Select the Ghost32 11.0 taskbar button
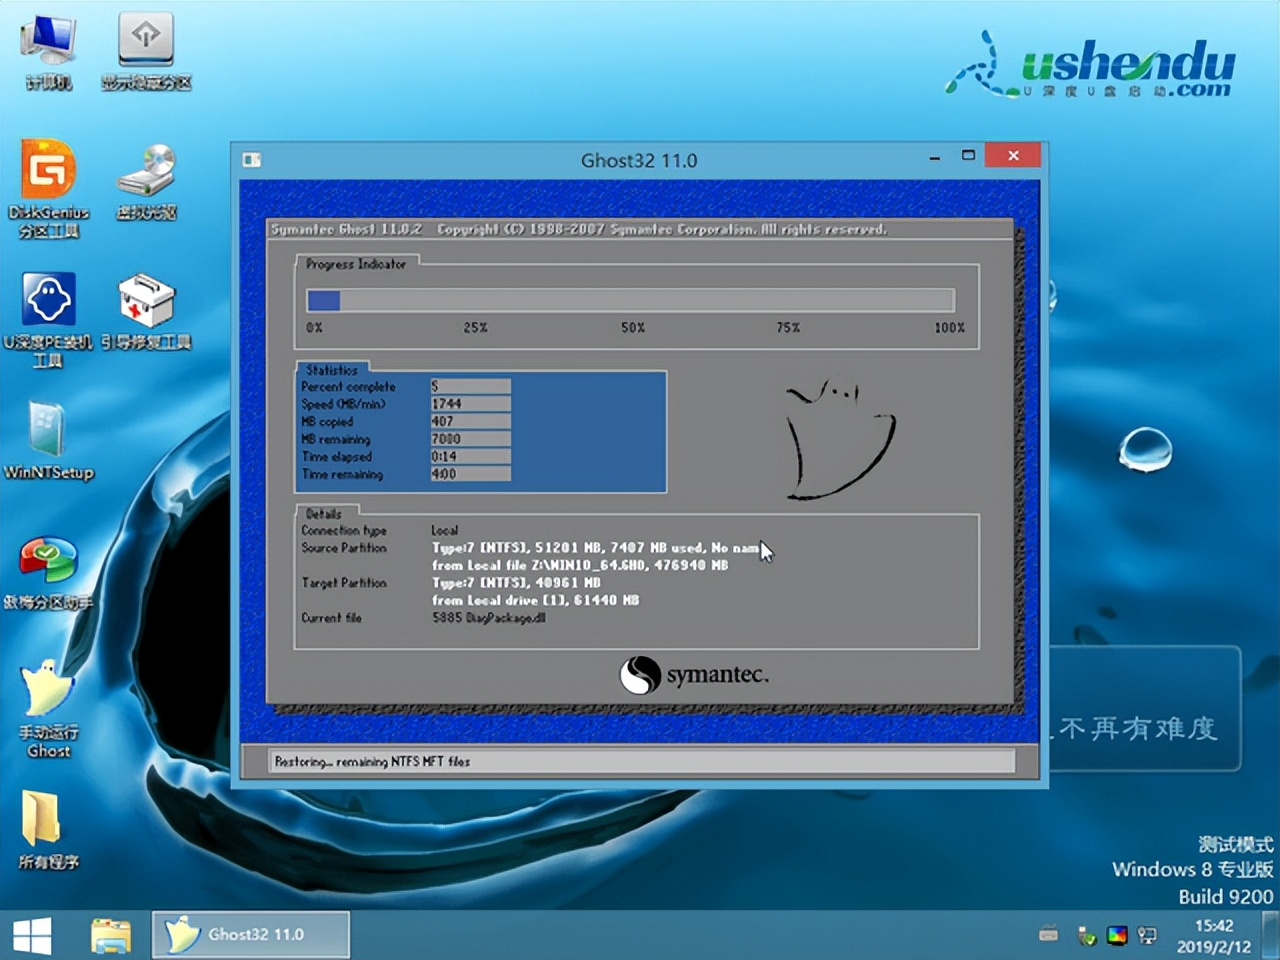This screenshot has width=1280, height=960. coord(250,933)
